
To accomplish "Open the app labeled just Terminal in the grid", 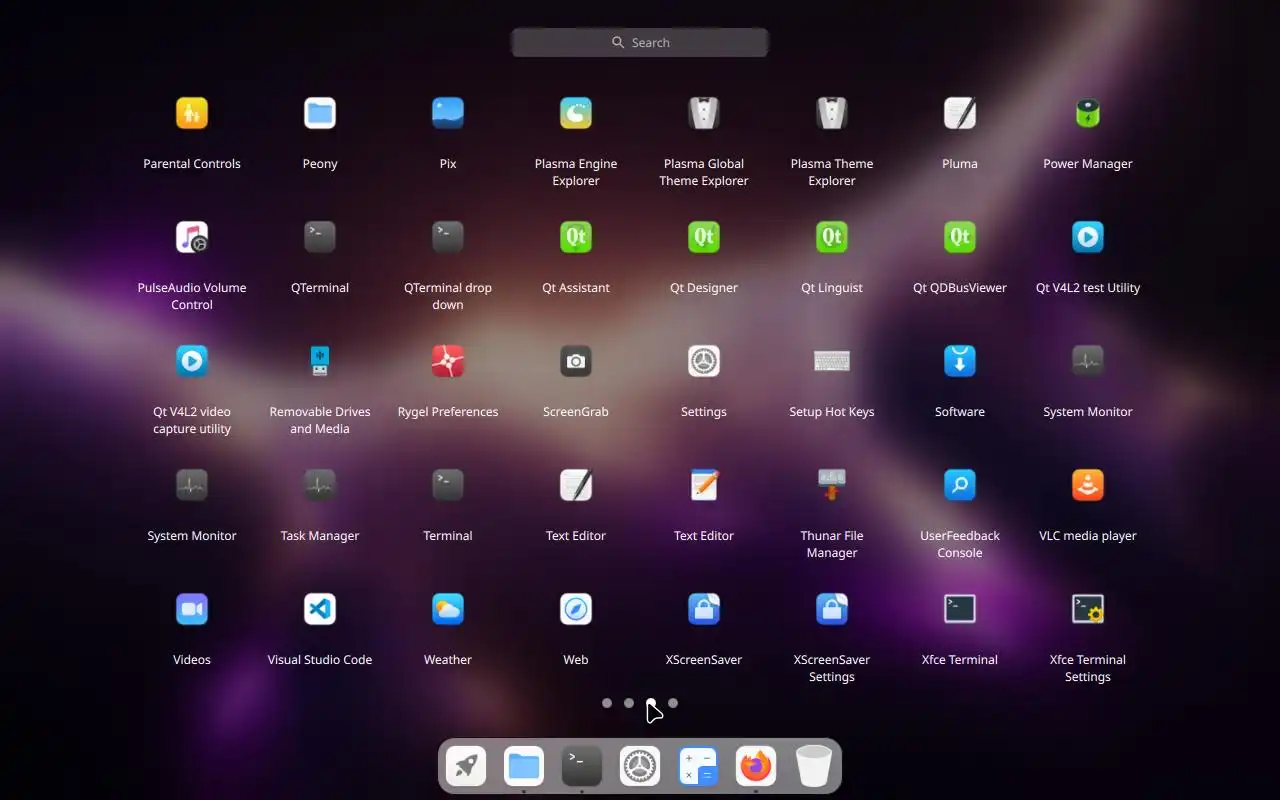I will tap(448, 485).
